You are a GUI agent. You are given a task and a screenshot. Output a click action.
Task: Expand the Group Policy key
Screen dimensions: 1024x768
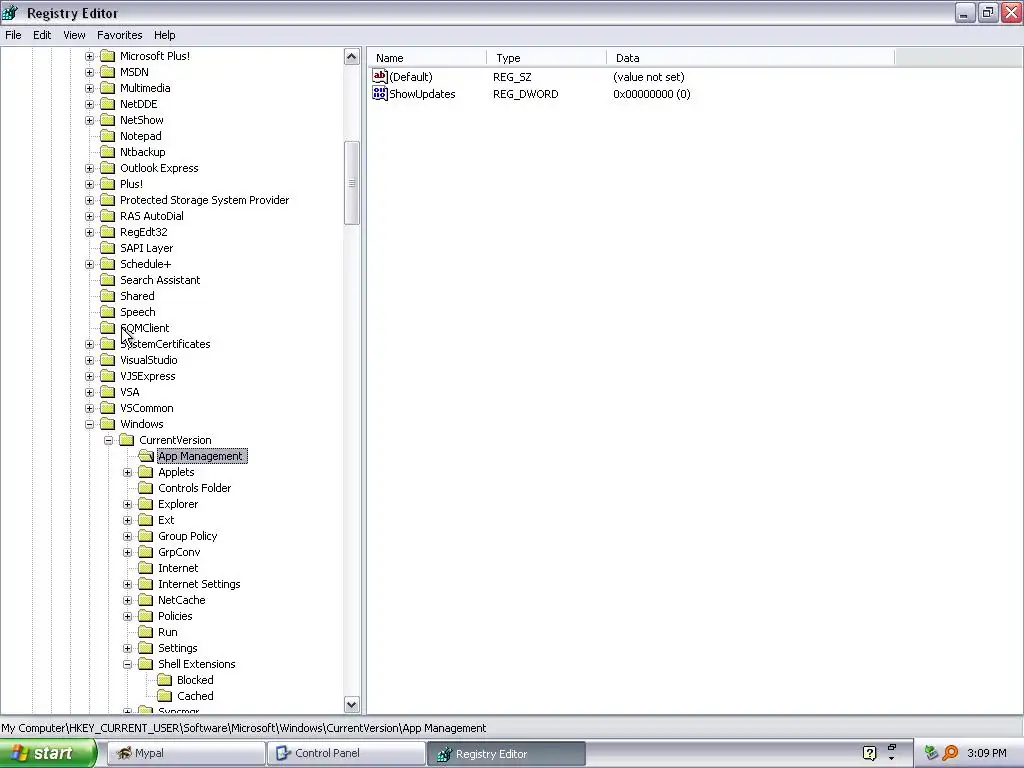click(x=127, y=536)
